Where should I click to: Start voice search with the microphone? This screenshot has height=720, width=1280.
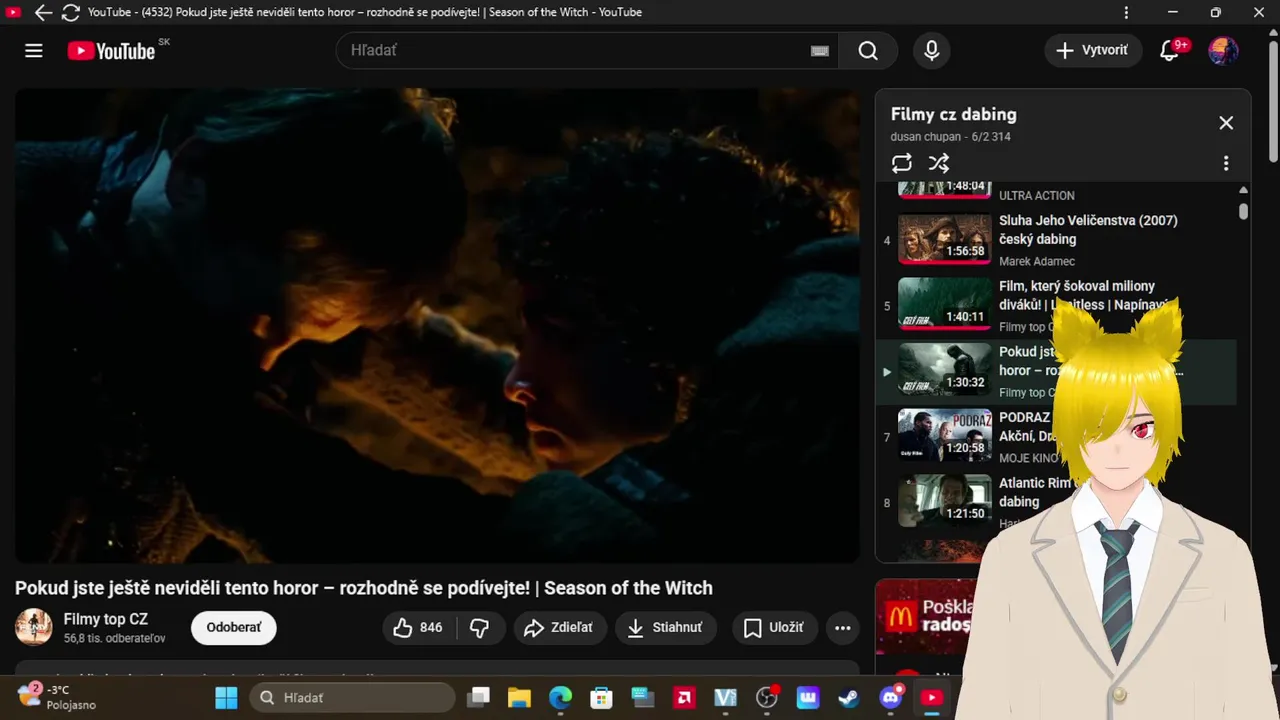point(932,51)
